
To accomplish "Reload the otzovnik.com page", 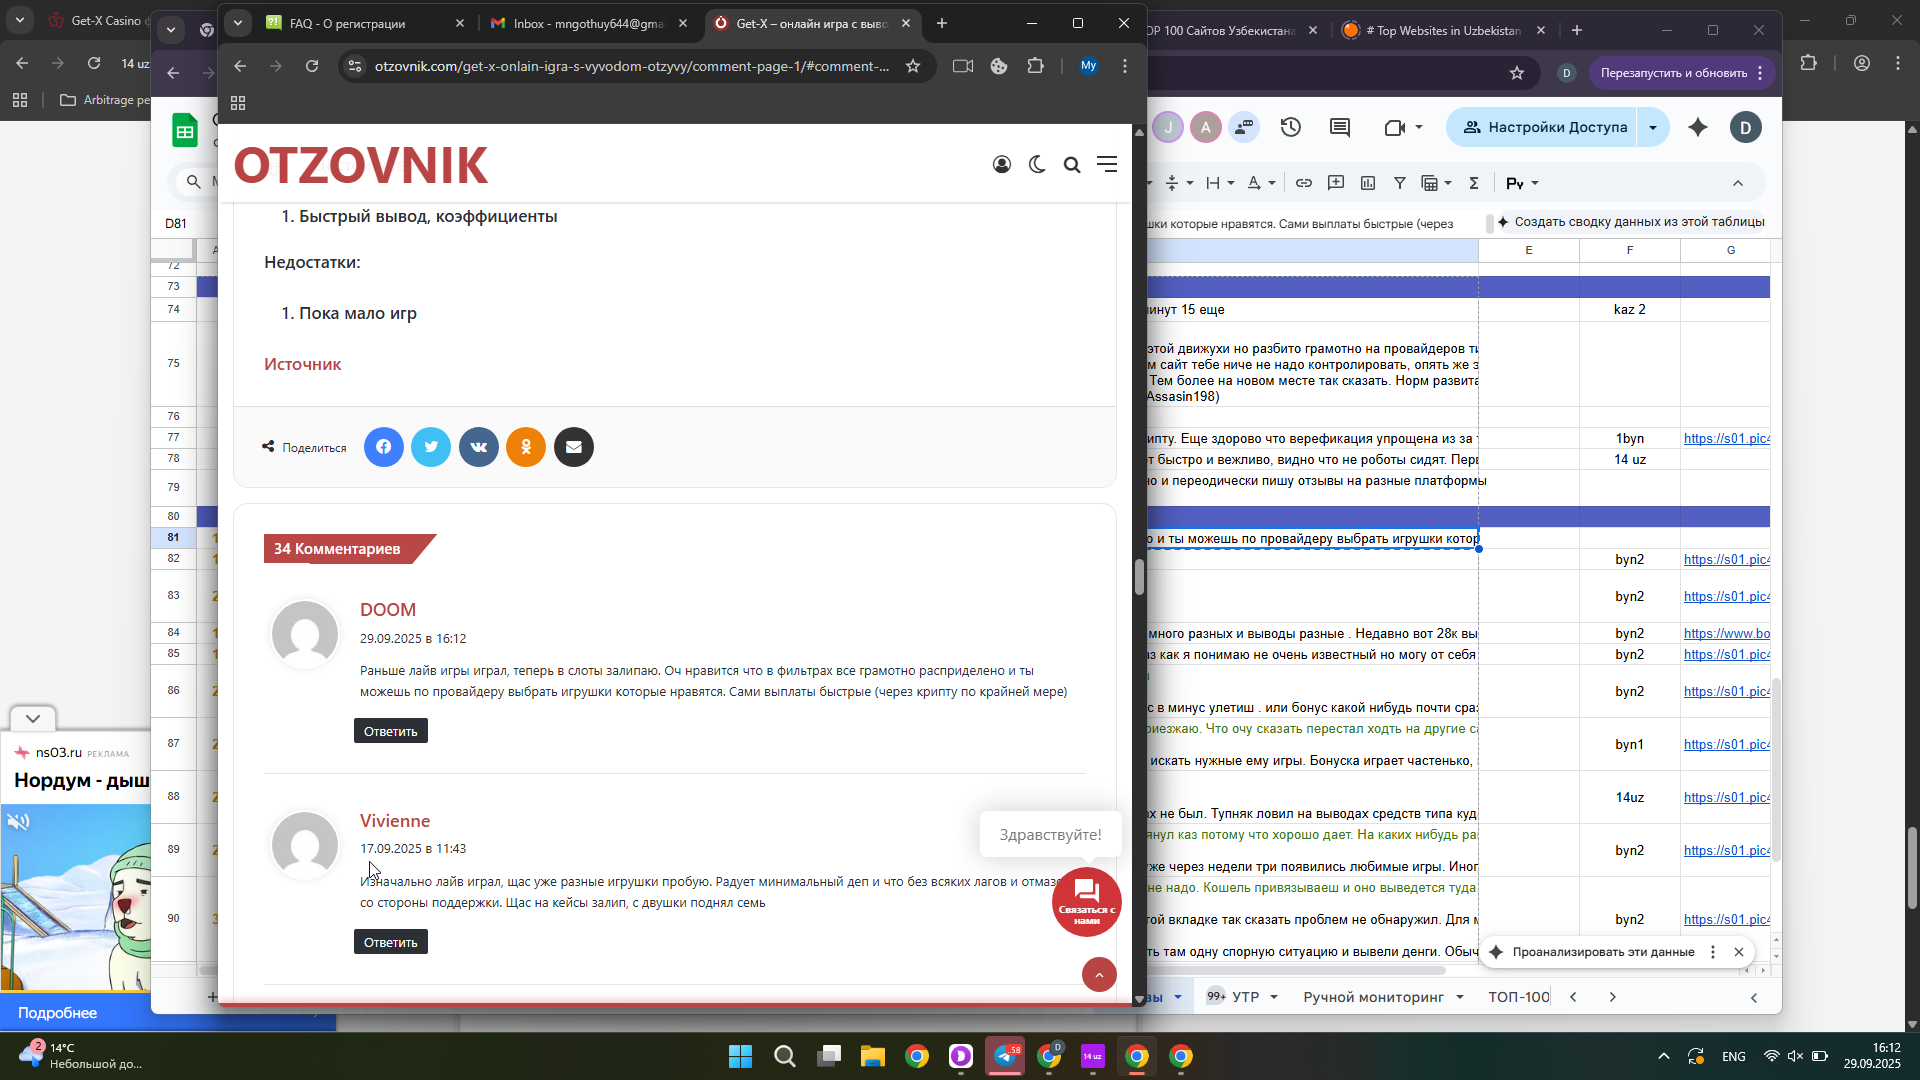I will [312, 66].
